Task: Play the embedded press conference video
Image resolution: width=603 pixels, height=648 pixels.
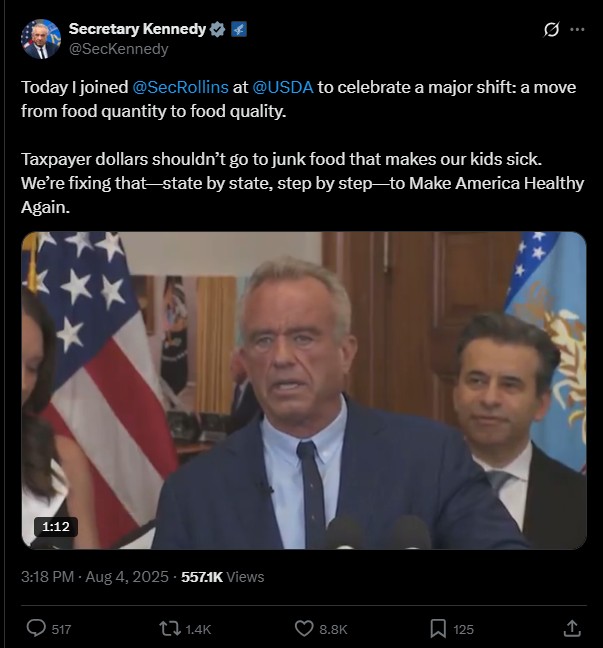Action: [304, 391]
